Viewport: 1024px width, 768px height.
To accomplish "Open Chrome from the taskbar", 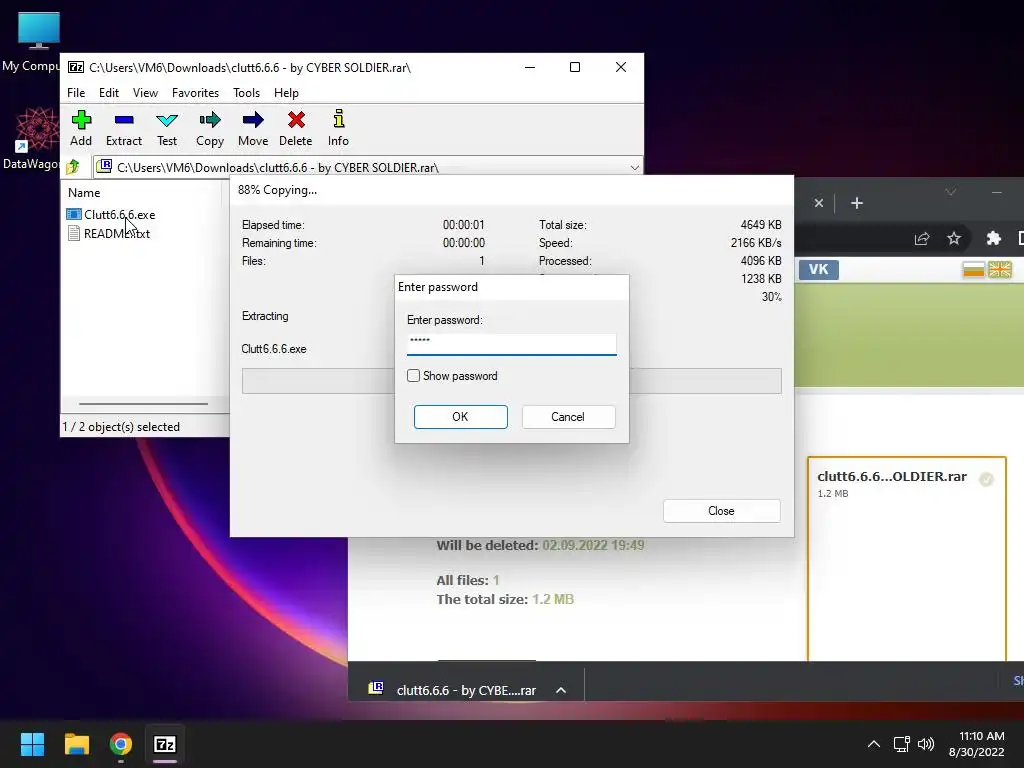I will click(x=121, y=744).
